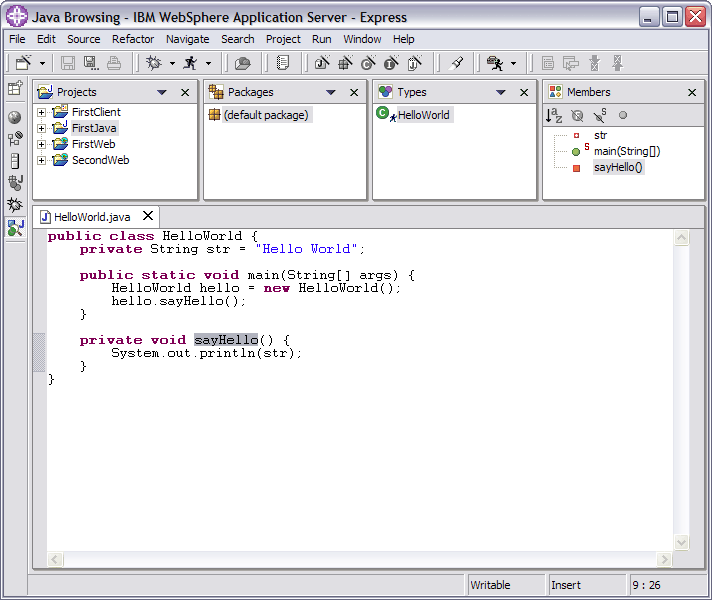Select the (default package) entry
The height and width of the screenshot is (600, 712).
pos(266,115)
